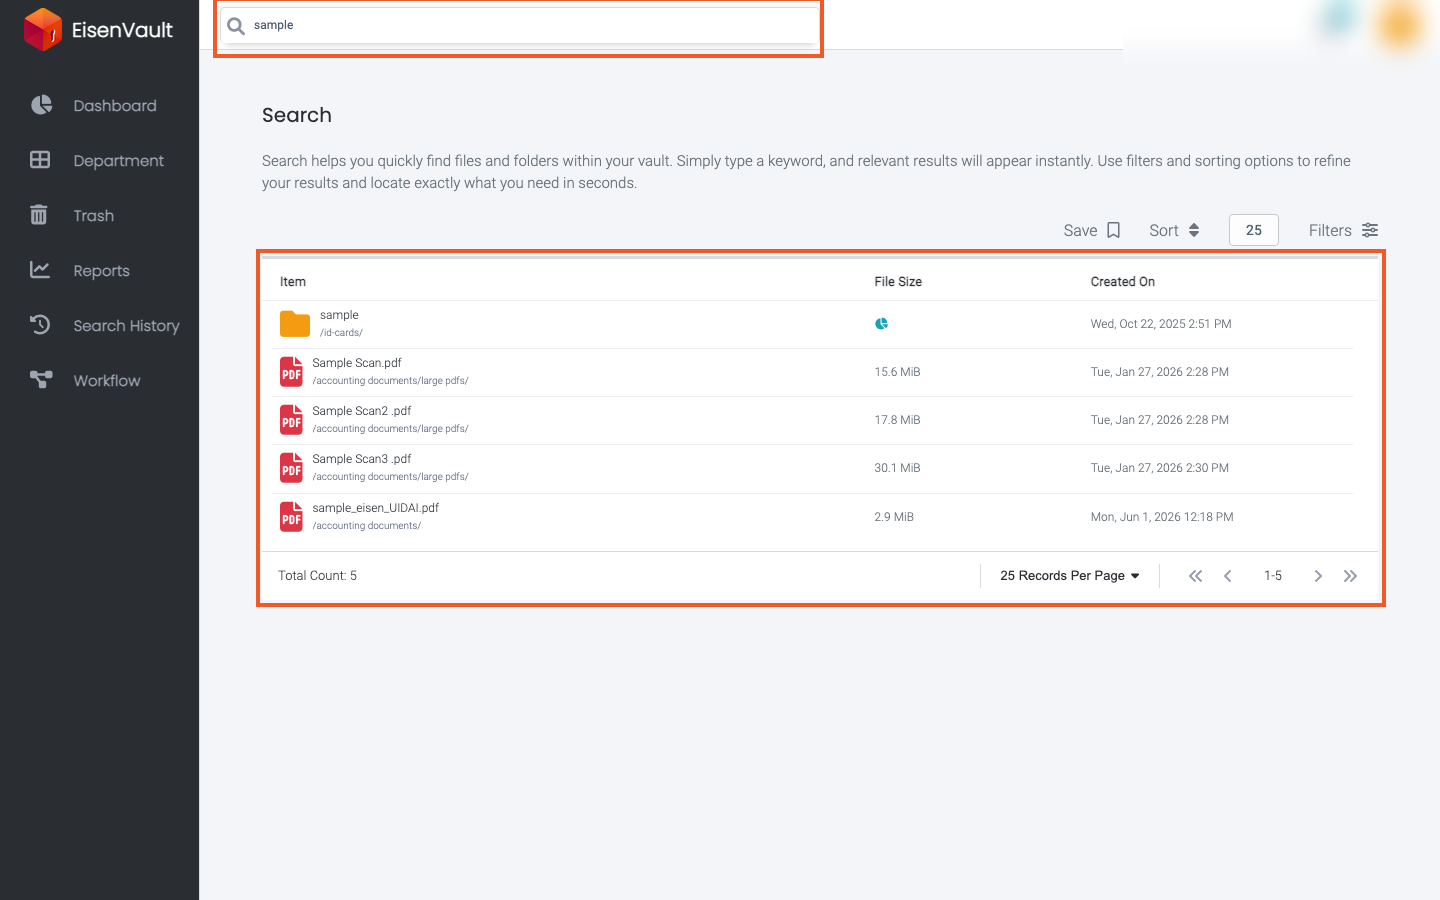Click the Created On column header
Image resolution: width=1440 pixels, height=900 pixels.
point(1123,282)
